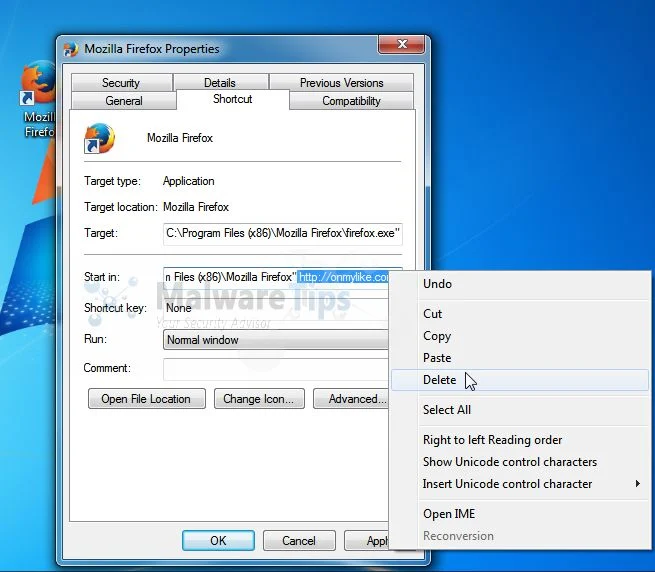Click the Start in text field
655x572 pixels.
(x=276, y=277)
